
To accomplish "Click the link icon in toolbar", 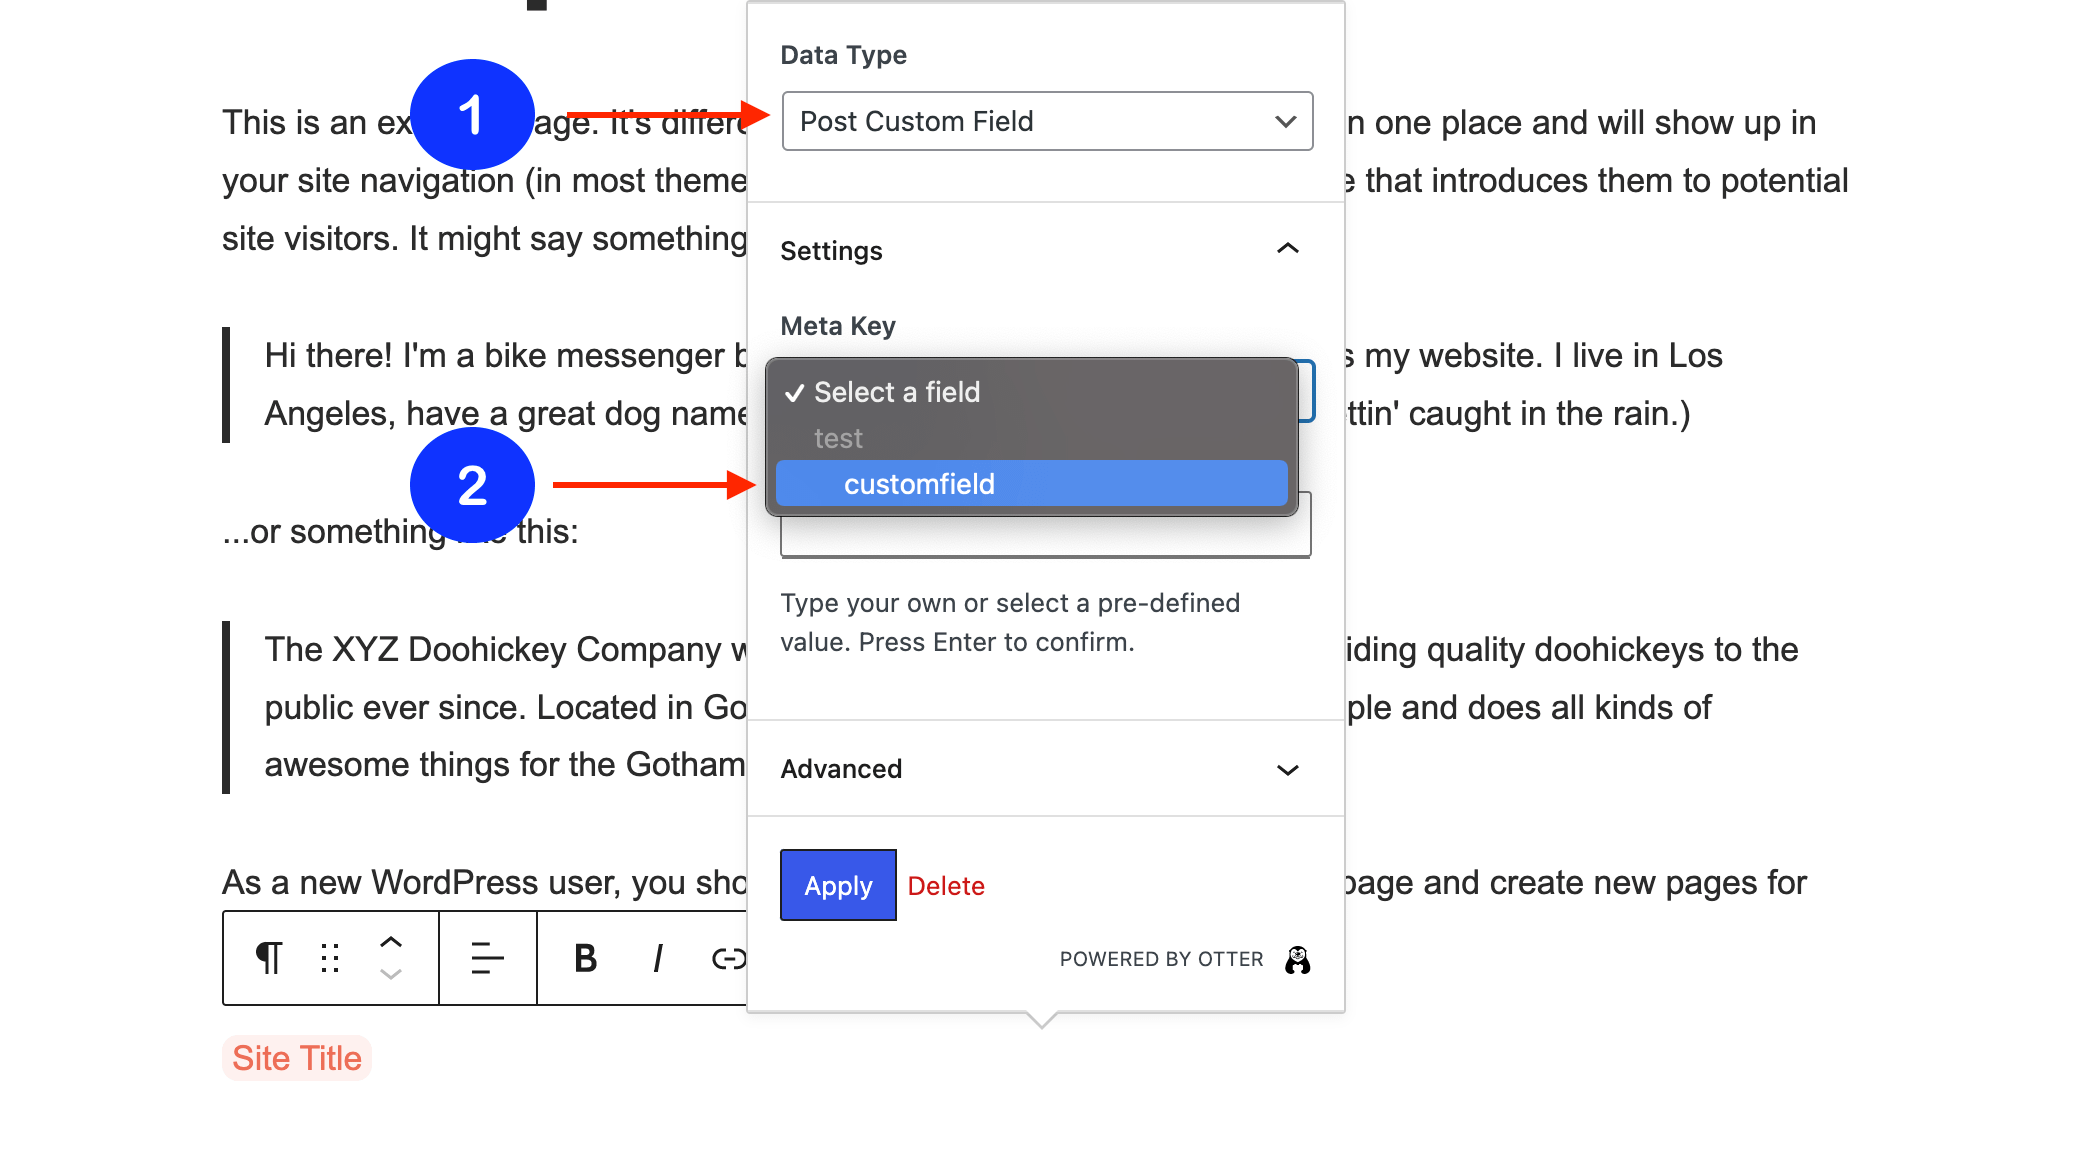I will click(x=728, y=958).
